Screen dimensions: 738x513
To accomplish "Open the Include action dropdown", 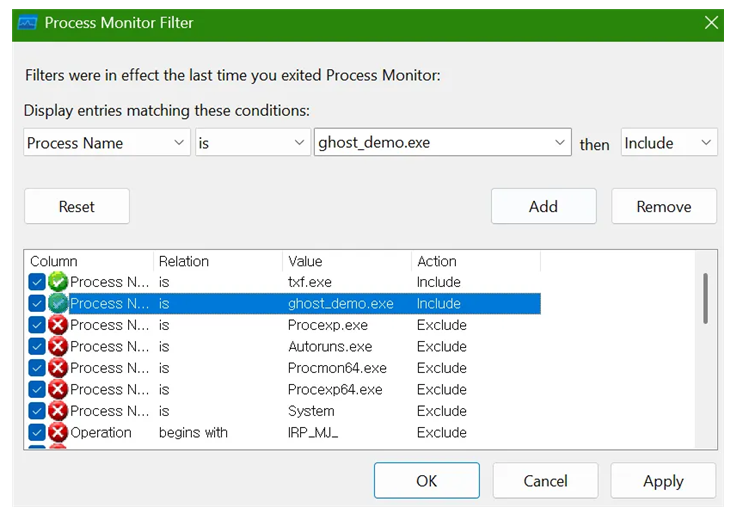I will (x=668, y=143).
